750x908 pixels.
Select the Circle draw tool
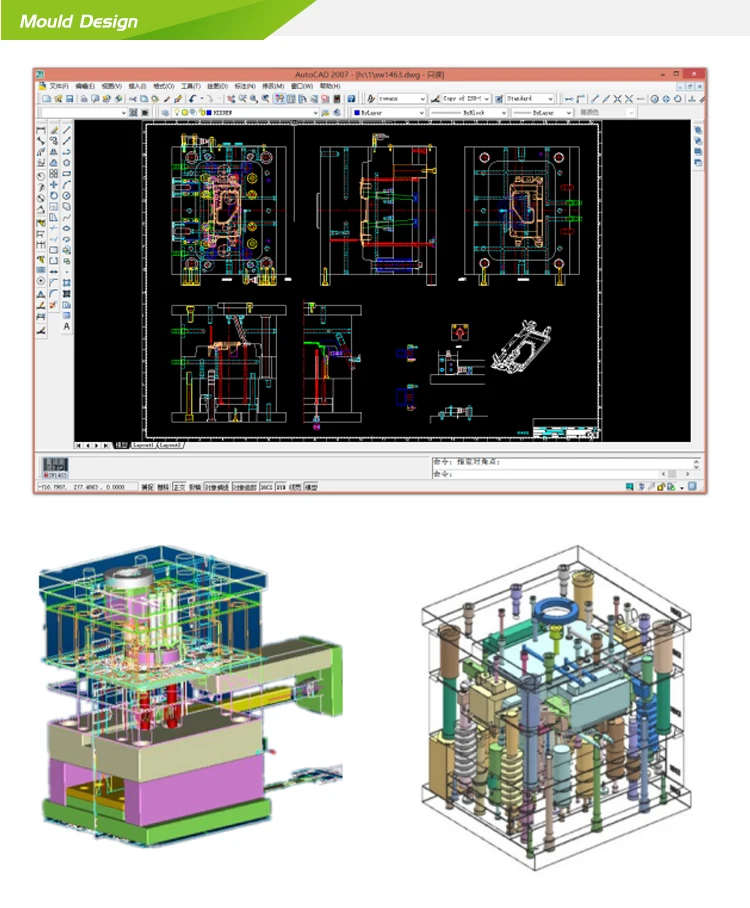67,196
